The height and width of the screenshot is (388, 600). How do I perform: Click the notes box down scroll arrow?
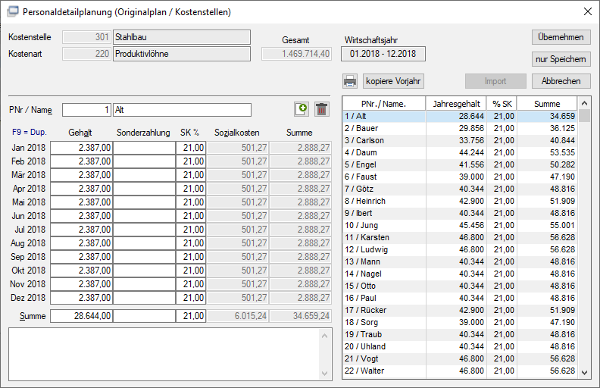(324, 373)
